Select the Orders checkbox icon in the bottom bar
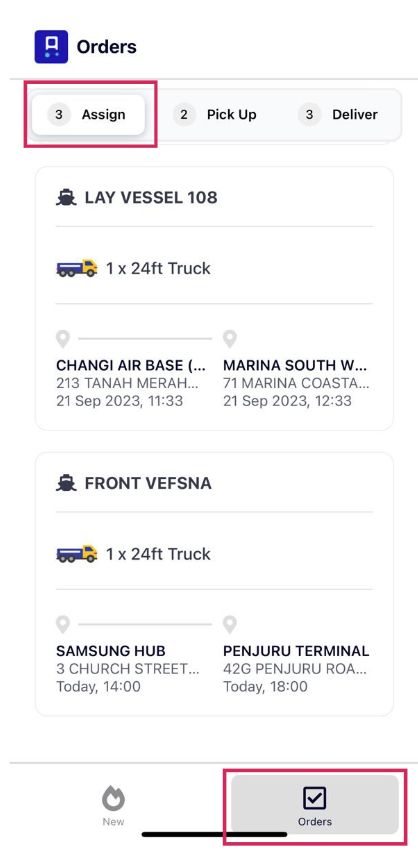This screenshot has height=857, width=418. [x=315, y=798]
